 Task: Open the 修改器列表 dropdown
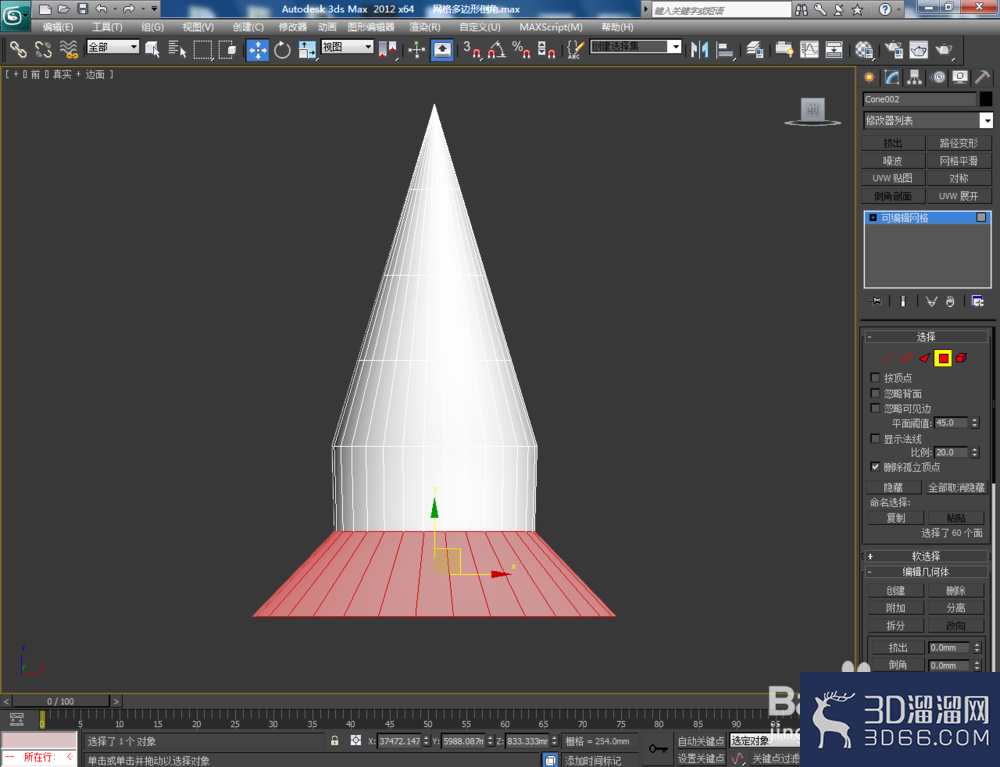927,121
